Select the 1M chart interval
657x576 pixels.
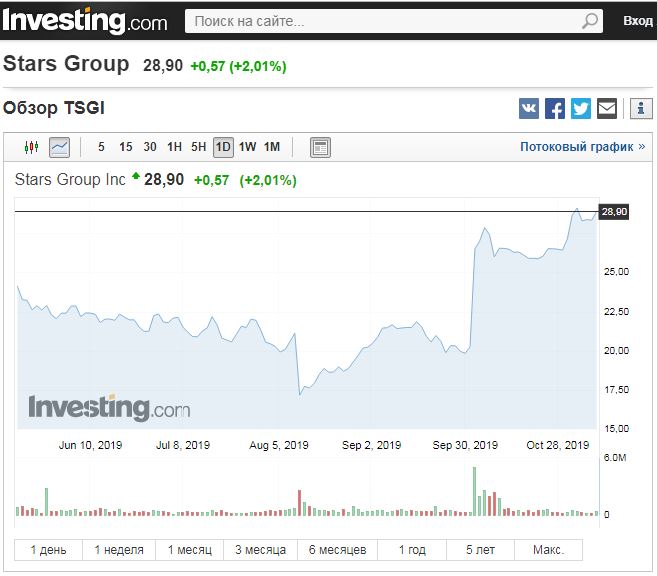click(272, 147)
